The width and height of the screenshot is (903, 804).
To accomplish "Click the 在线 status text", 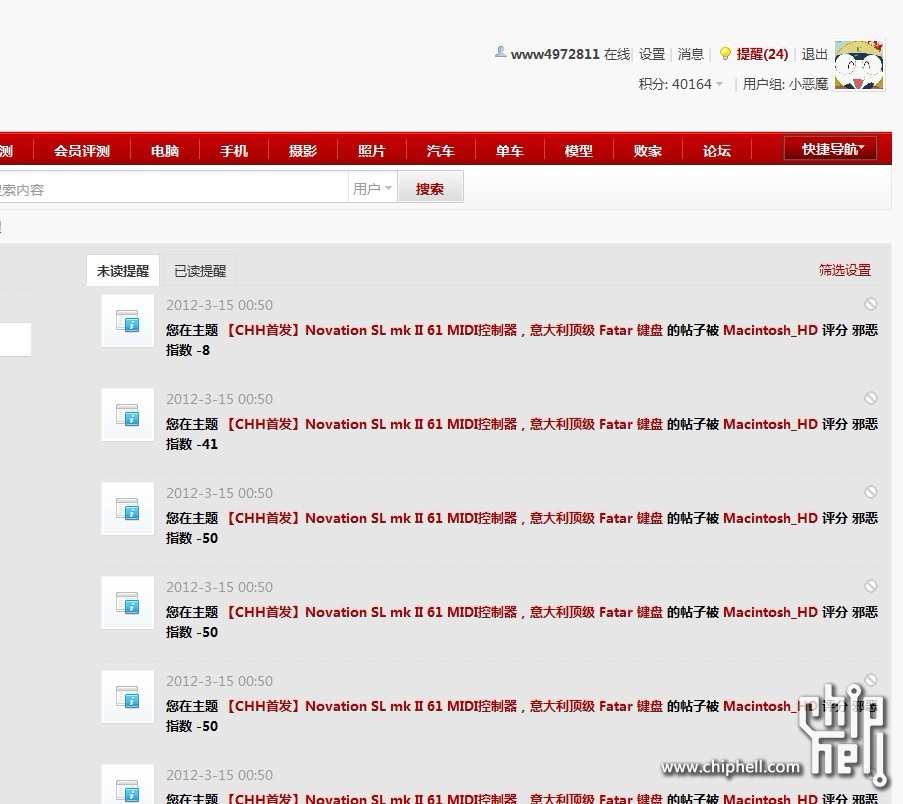I will coord(617,54).
